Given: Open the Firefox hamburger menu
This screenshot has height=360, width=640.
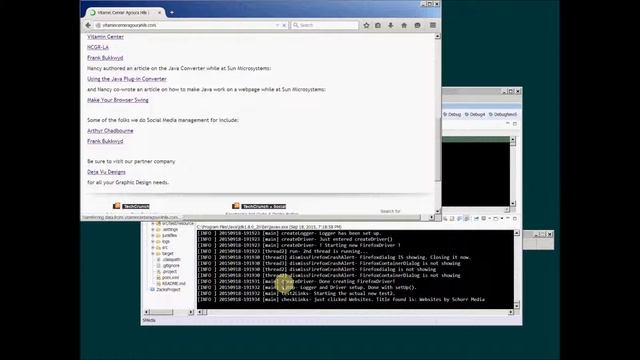Looking at the screenshot, I should pos(433,25).
